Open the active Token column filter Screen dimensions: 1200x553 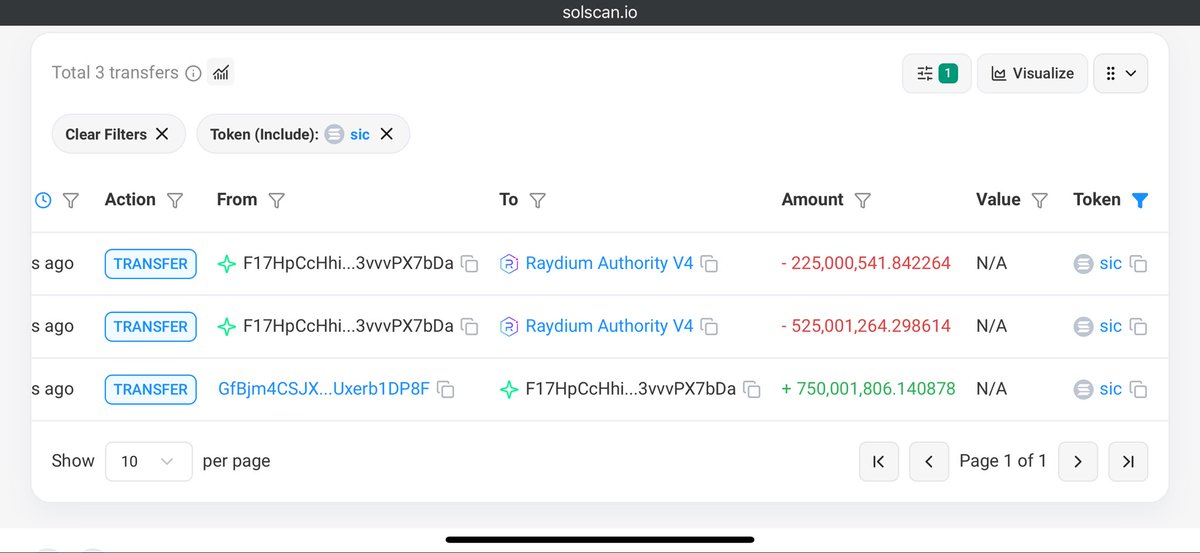pyautogui.click(x=1139, y=200)
